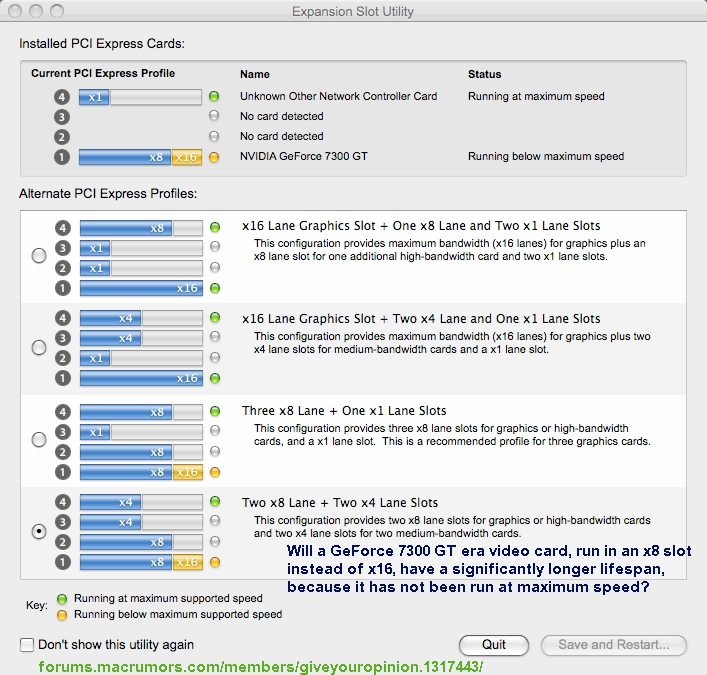Click the window close button
707x675 pixels.
15,11
